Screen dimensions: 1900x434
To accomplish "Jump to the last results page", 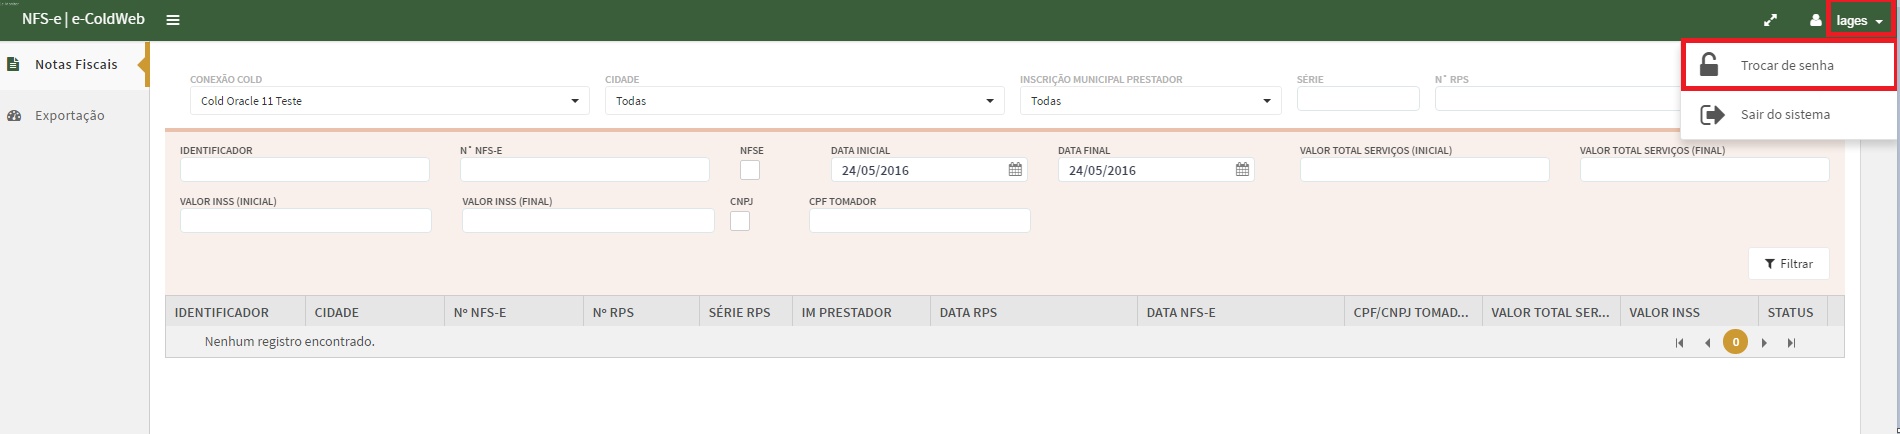I will pos(1791,343).
